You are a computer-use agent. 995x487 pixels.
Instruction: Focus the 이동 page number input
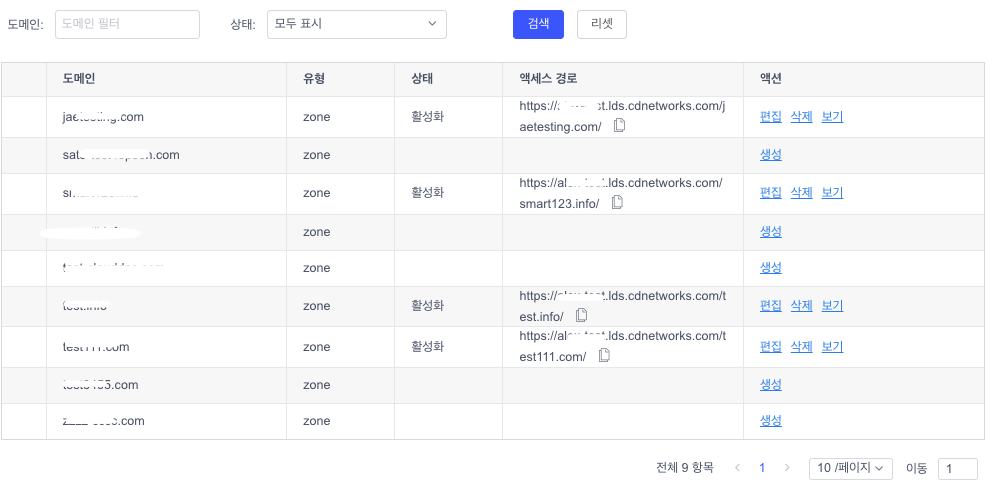(958, 469)
